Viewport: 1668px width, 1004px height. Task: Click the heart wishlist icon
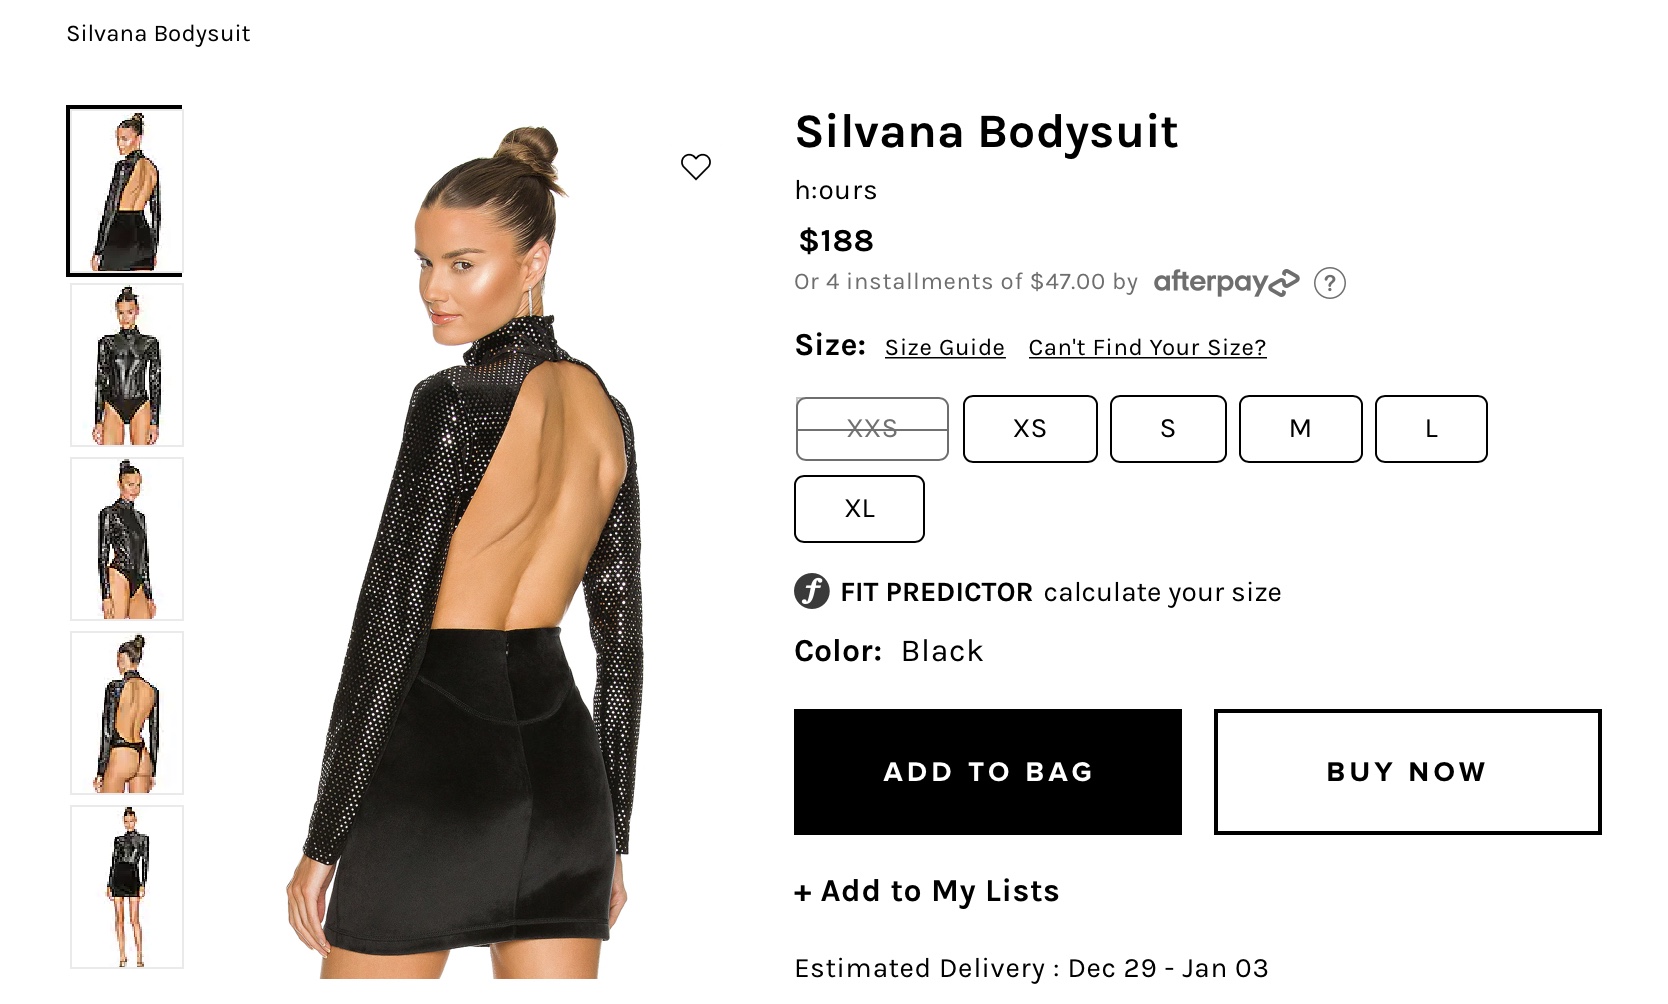[696, 166]
